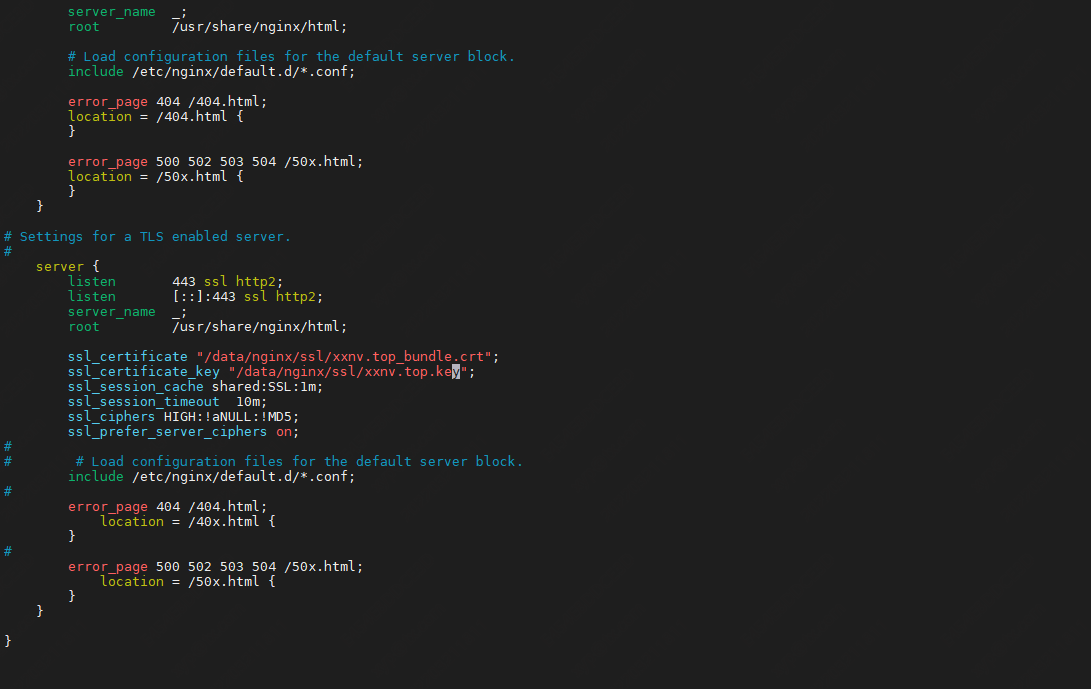Click the ssl_certificate_key directive text
This screenshot has height=689, width=1091.
point(143,372)
